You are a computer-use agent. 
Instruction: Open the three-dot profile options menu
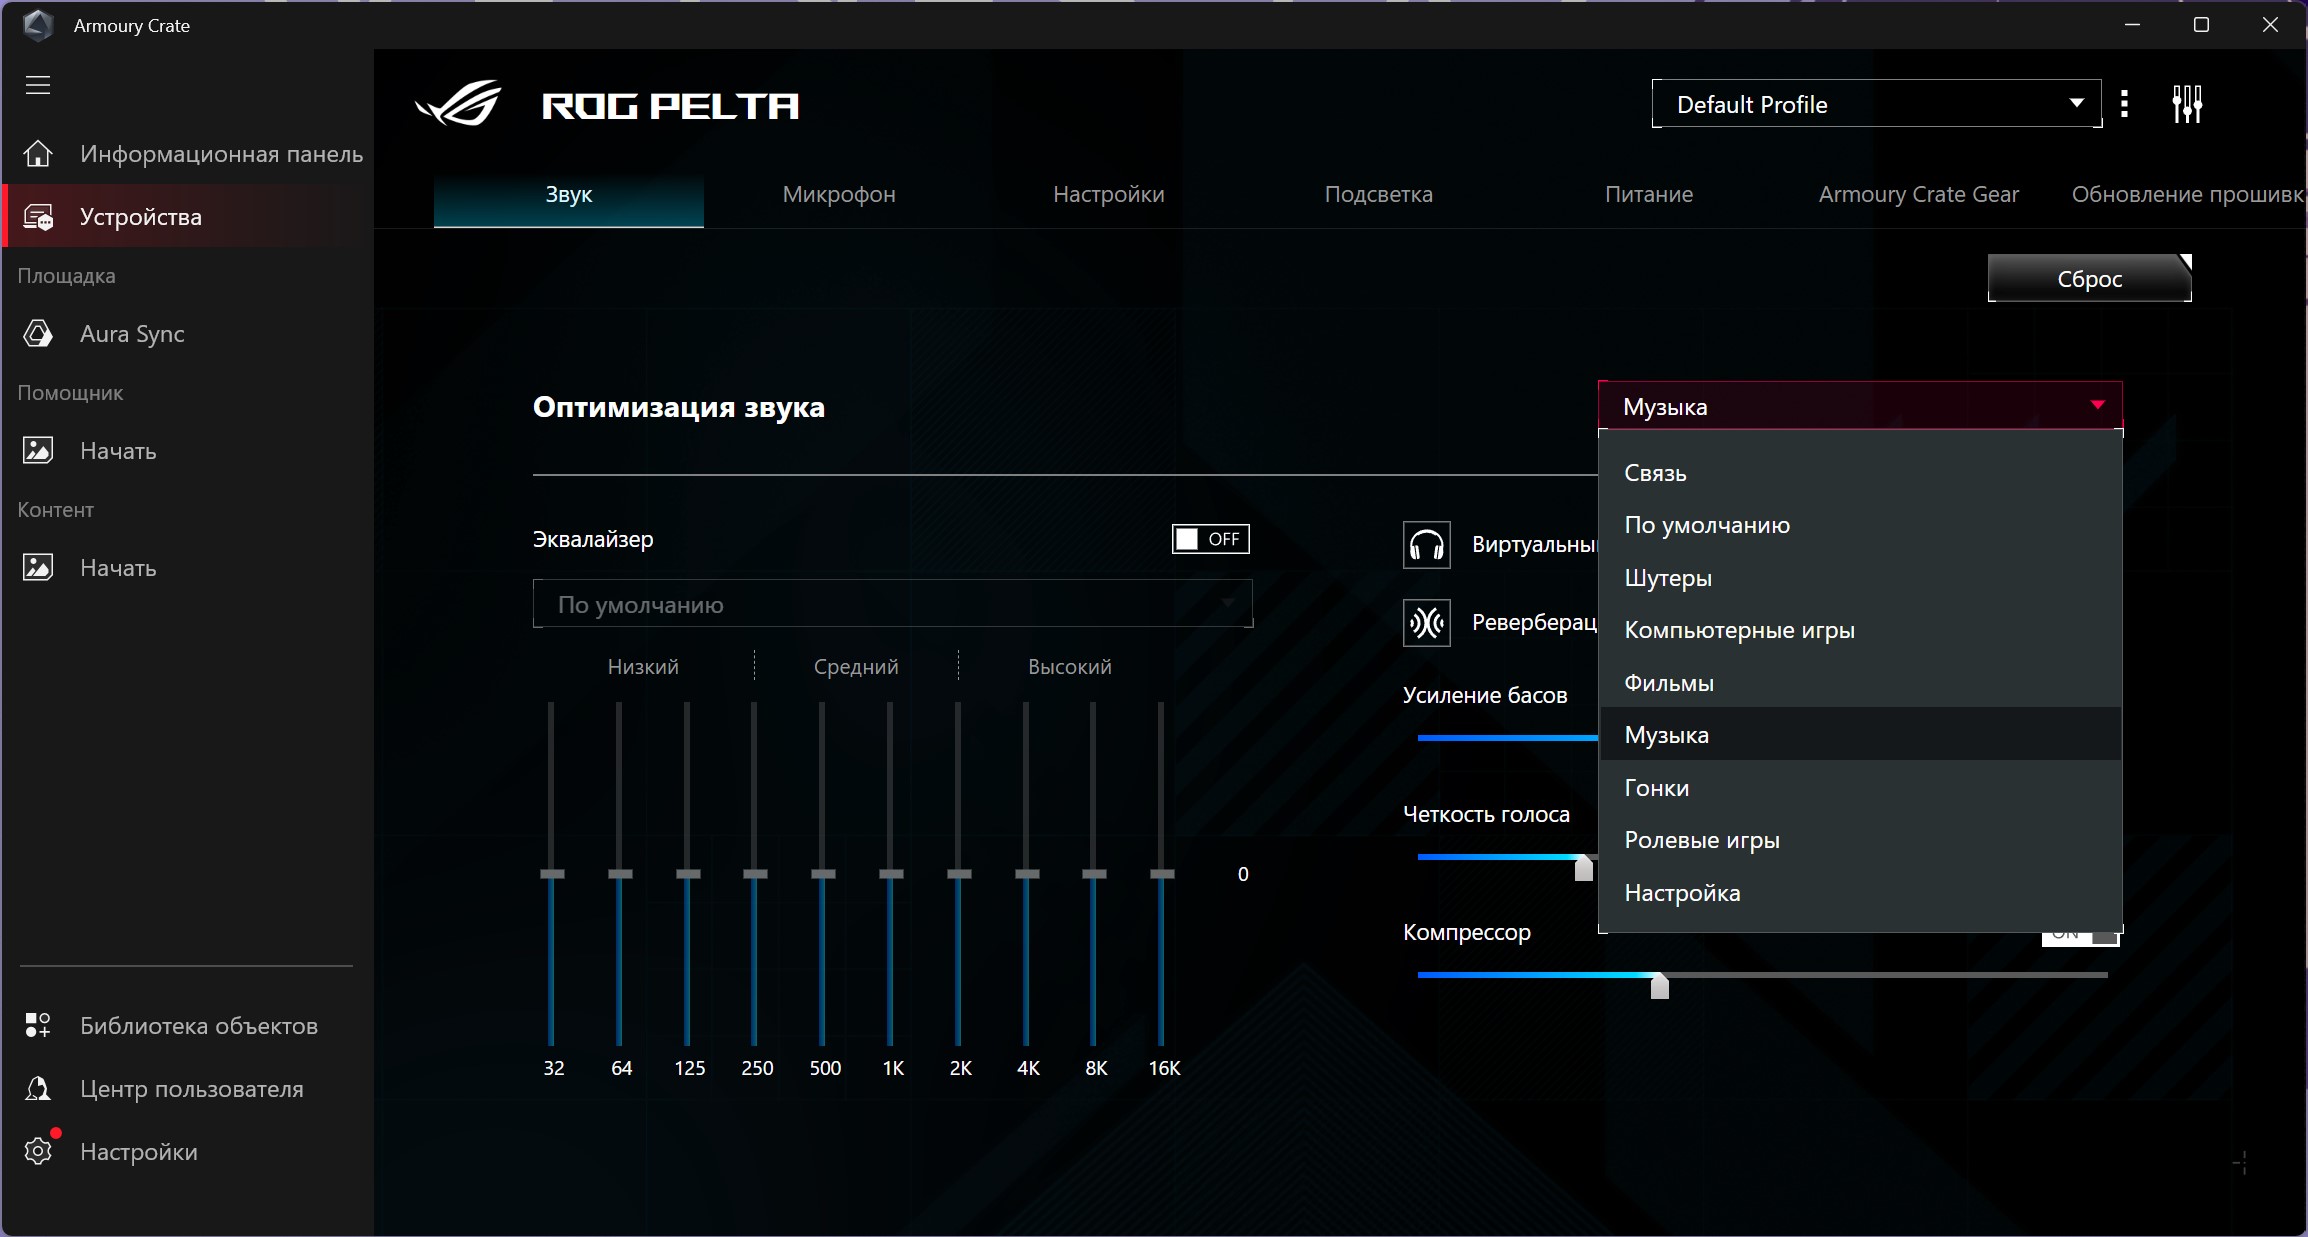(x=2125, y=104)
